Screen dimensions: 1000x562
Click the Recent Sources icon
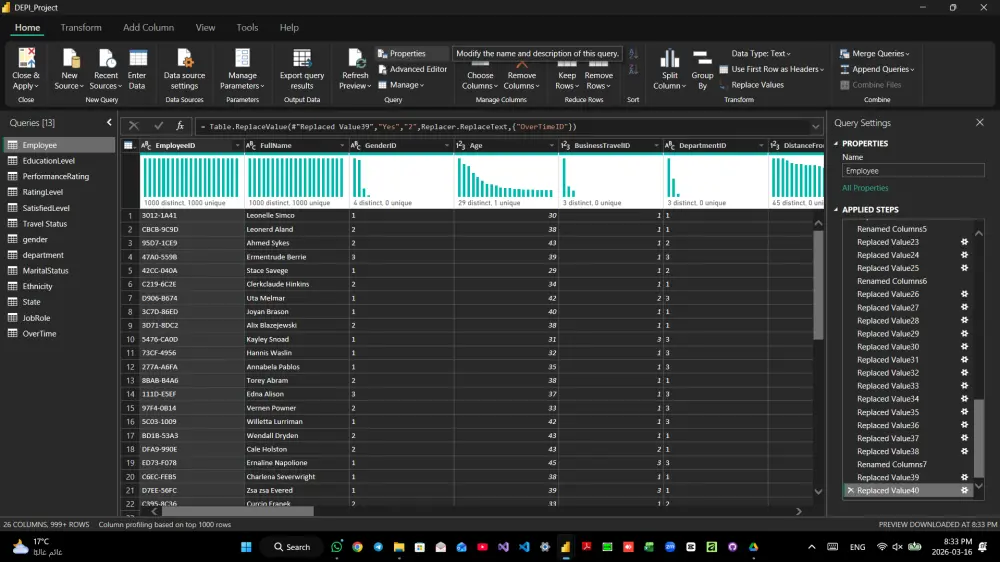tap(106, 68)
